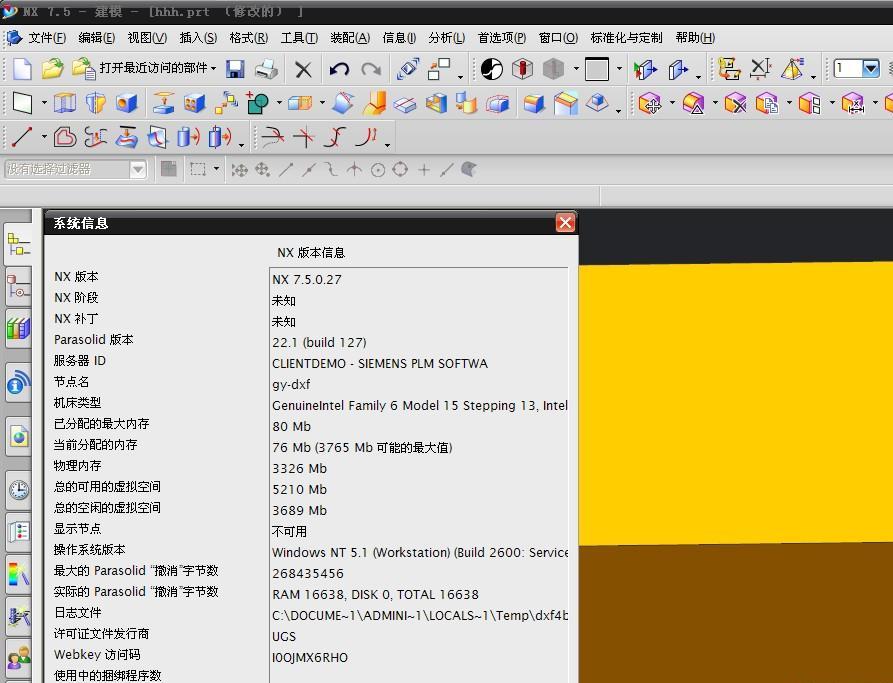Open the 装配(A) menu
Screen dimensions: 893x683
coord(350,38)
